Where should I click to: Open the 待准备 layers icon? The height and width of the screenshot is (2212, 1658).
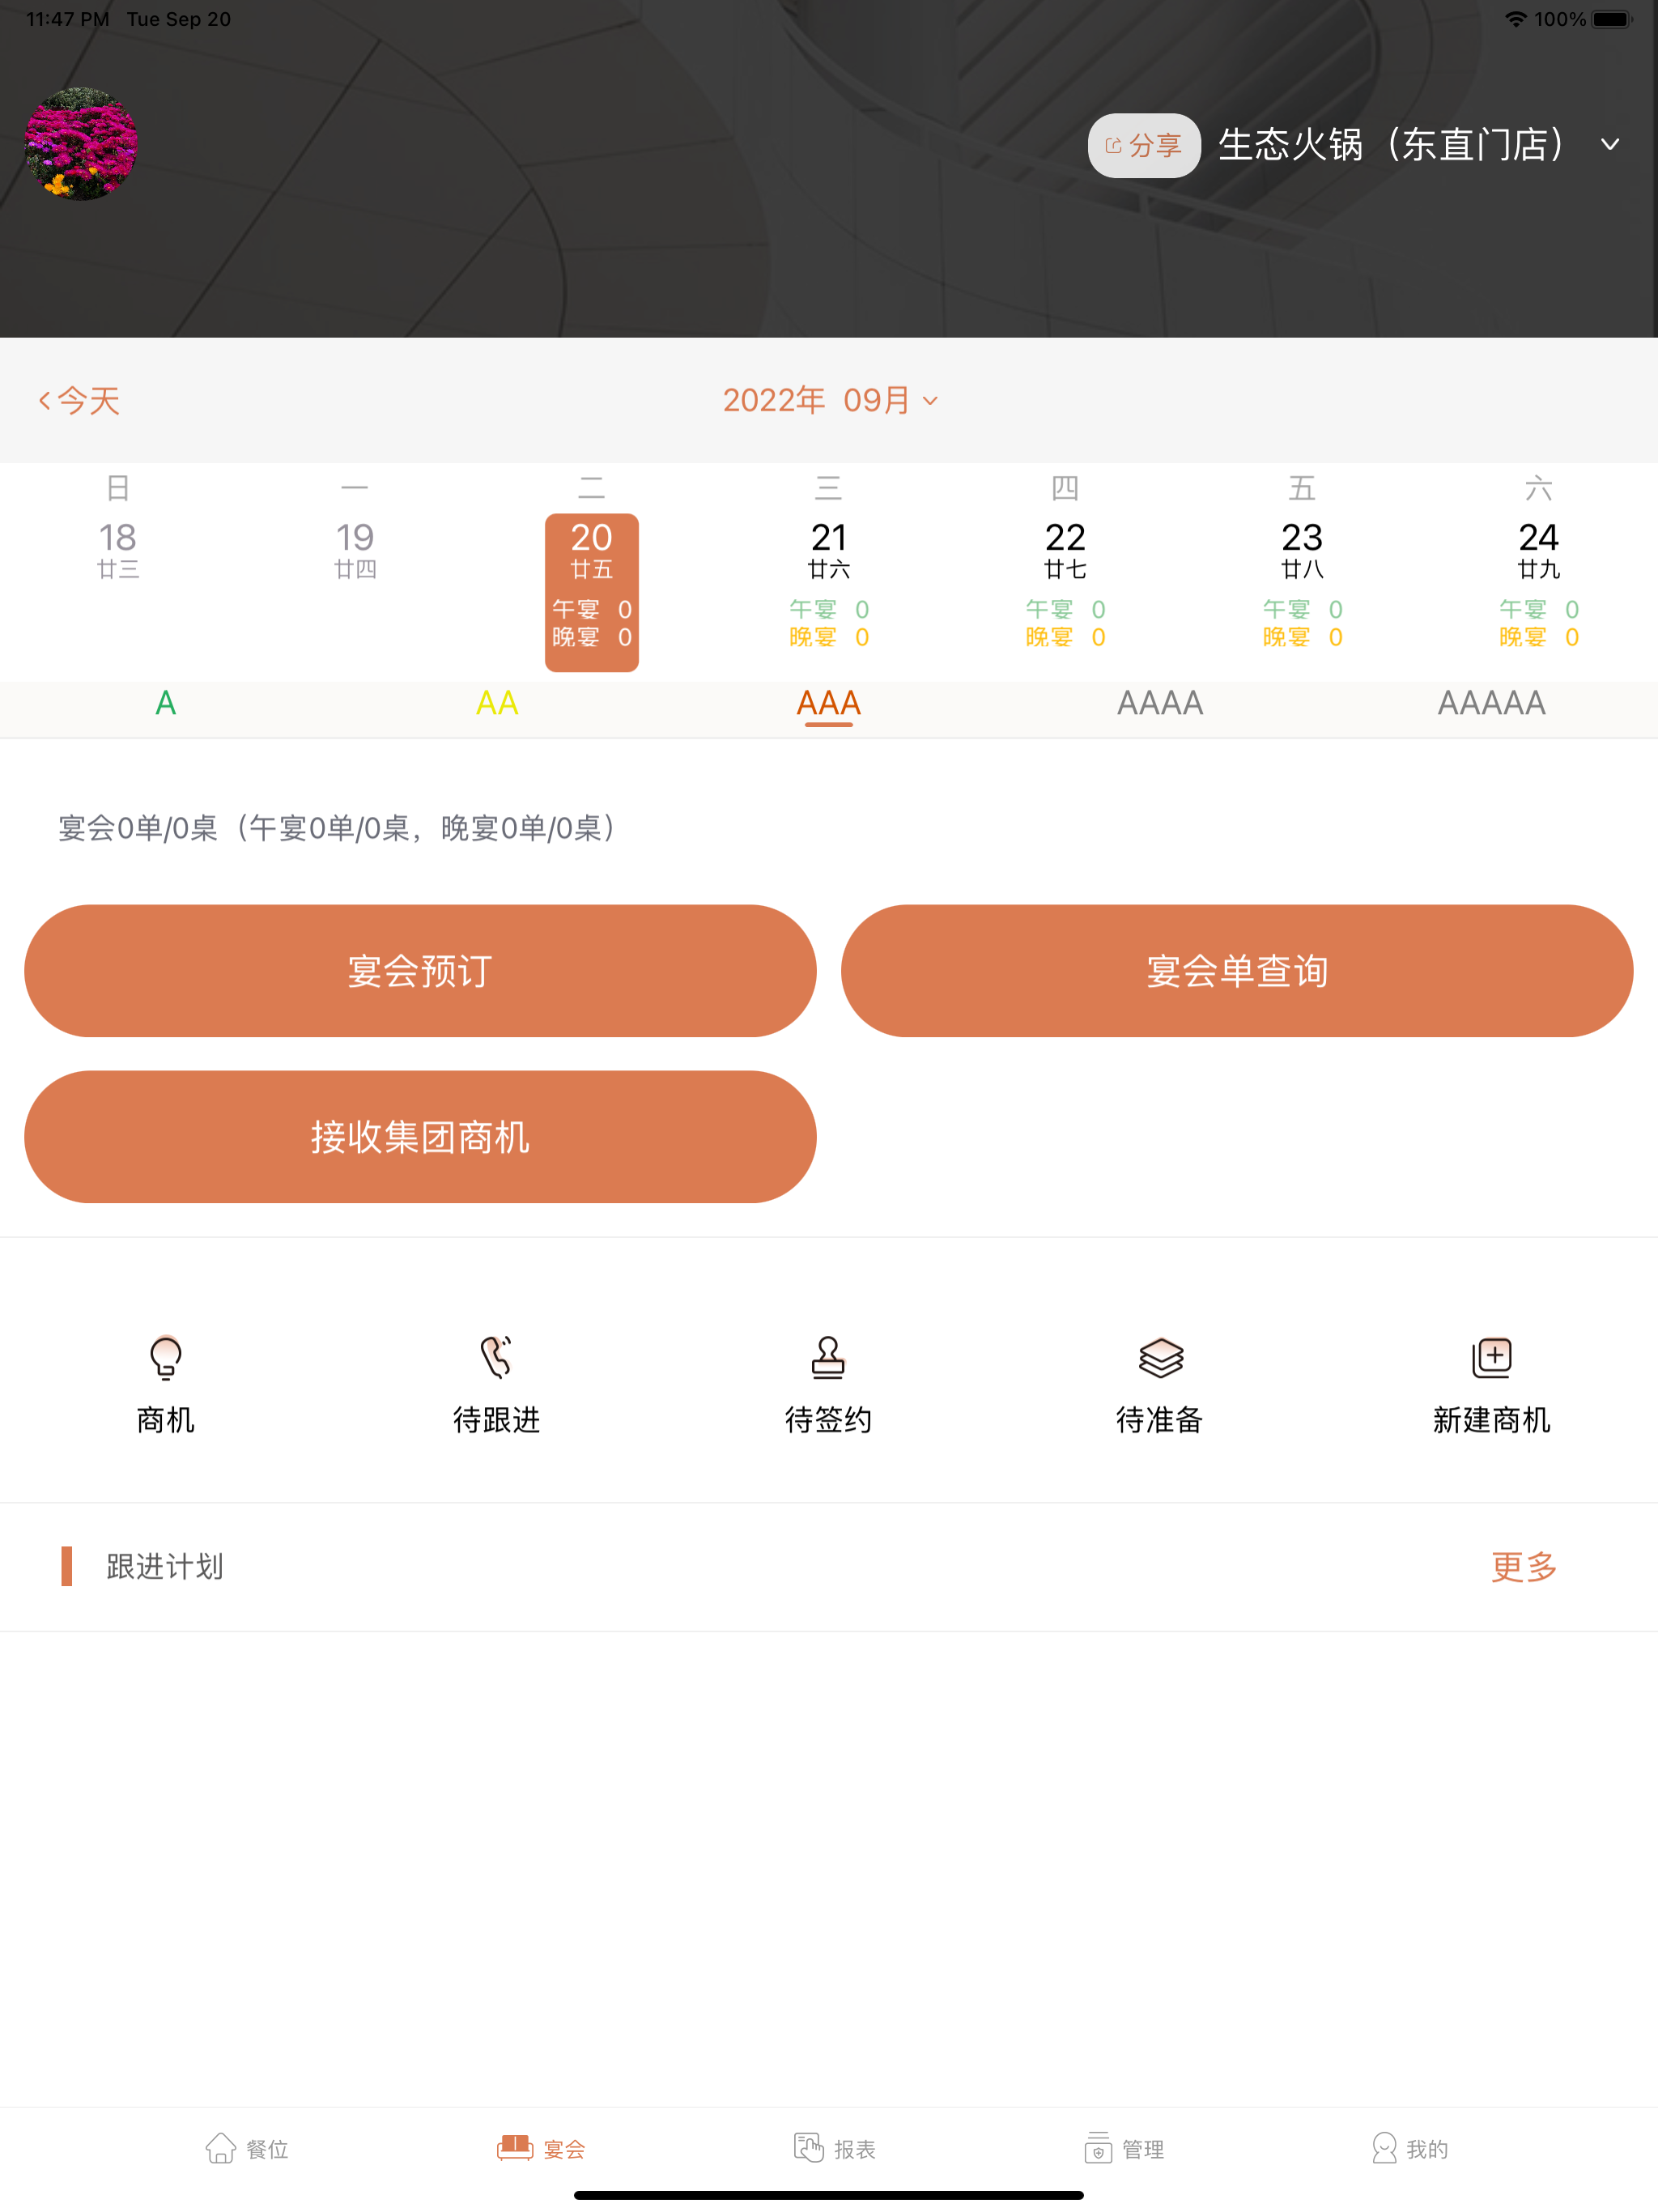click(x=1160, y=1358)
